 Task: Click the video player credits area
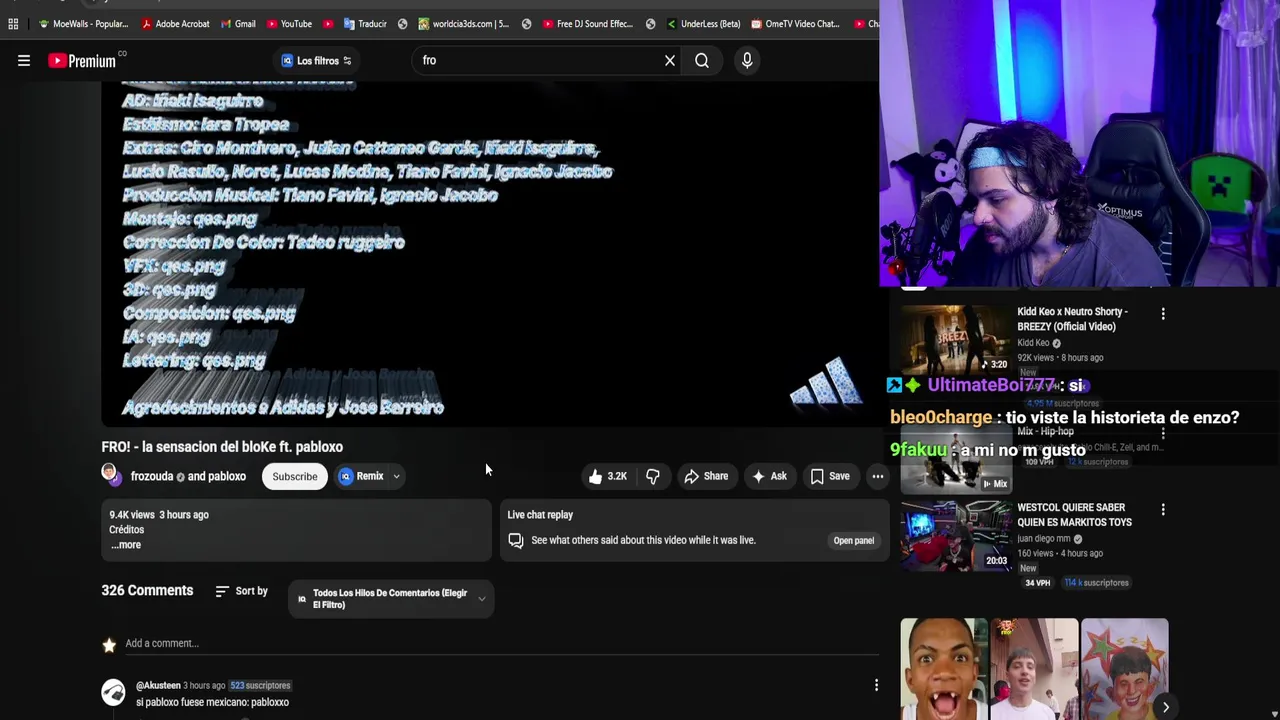[x=490, y=254]
